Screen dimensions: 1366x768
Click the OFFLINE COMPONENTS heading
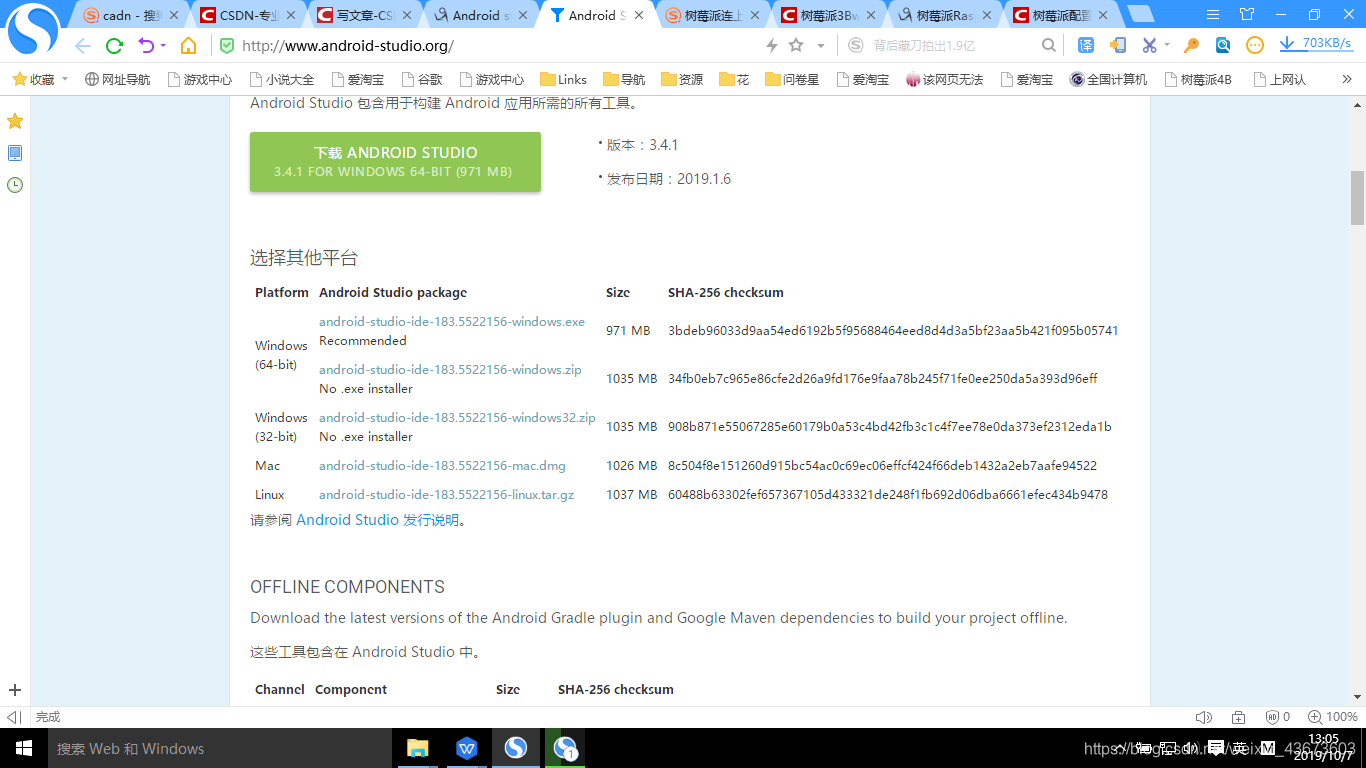point(347,587)
